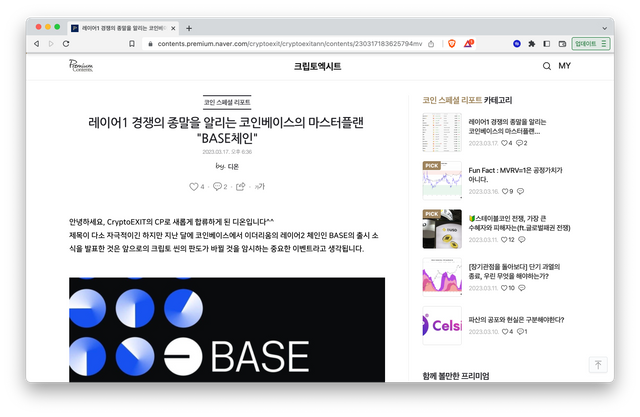Click heart icon on 파산의 공포와 item
This screenshot has height=417, width=640.
point(505,332)
